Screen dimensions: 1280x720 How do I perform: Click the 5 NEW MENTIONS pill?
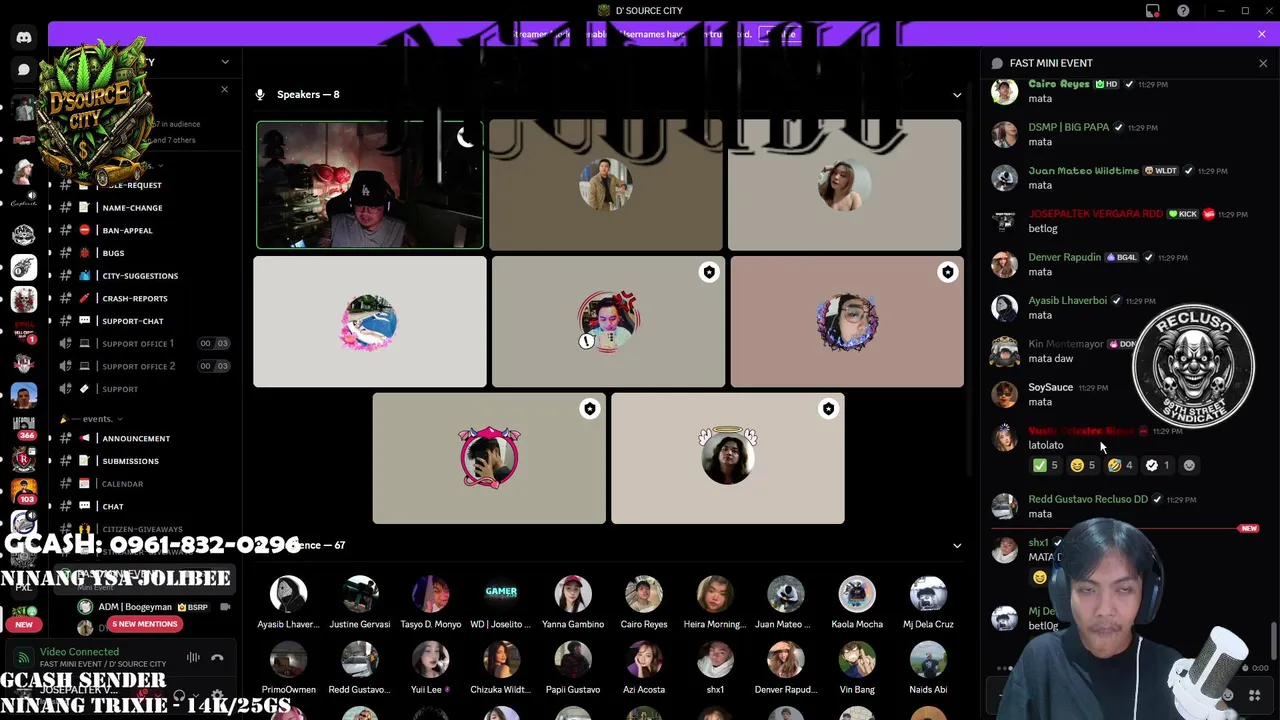tap(144, 624)
